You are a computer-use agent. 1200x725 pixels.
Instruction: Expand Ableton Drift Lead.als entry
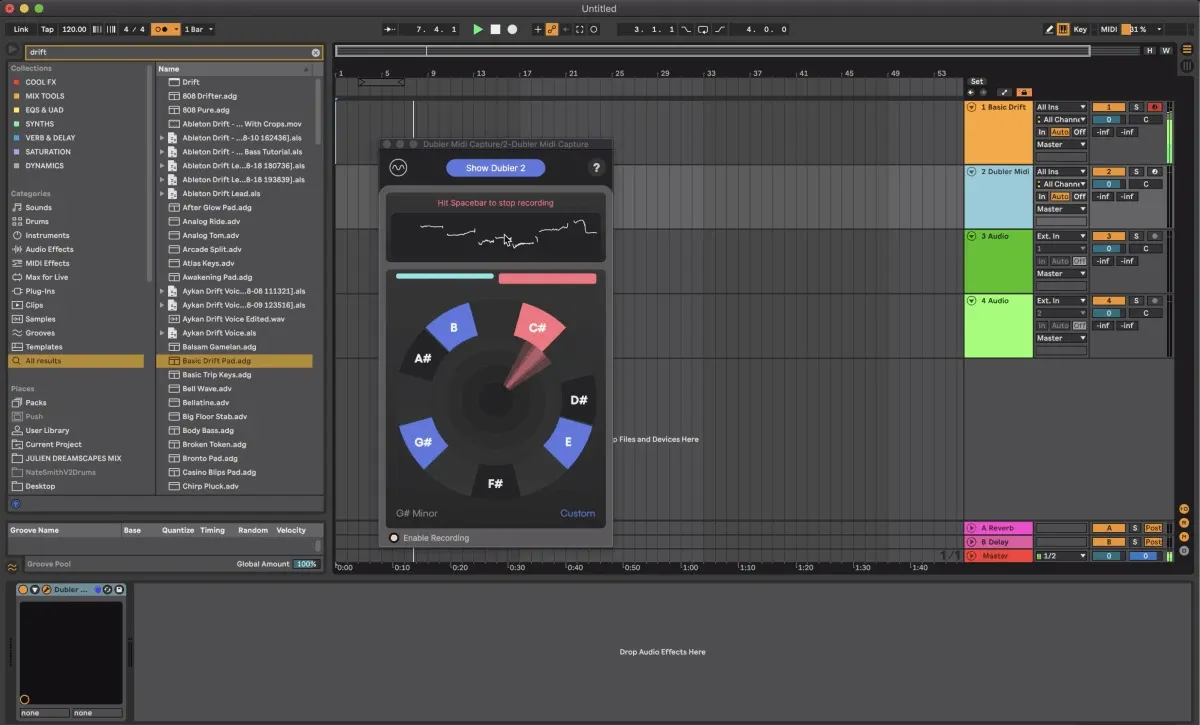click(x=162, y=194)
